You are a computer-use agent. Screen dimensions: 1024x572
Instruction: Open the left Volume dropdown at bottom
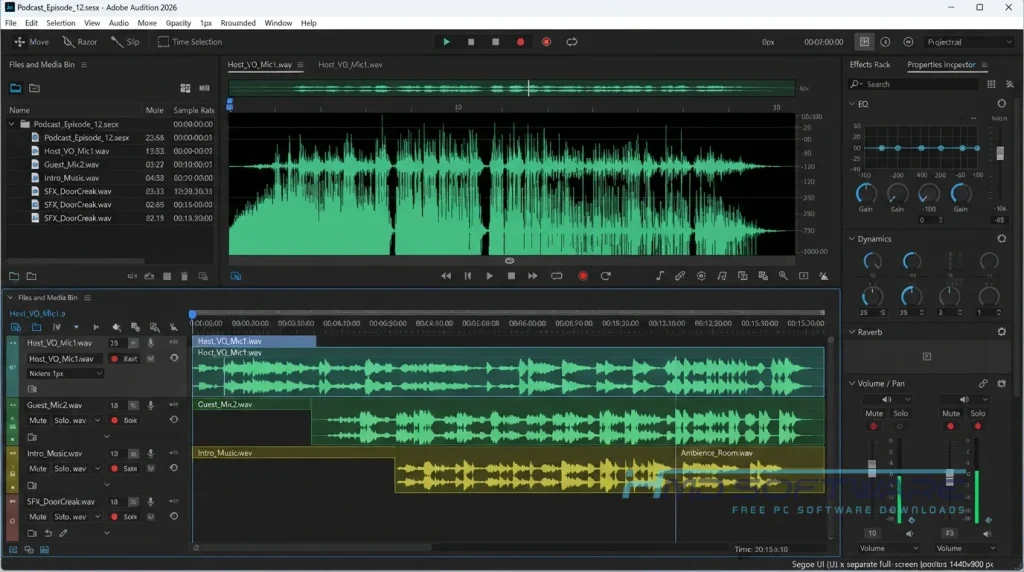tap(888, 548)
